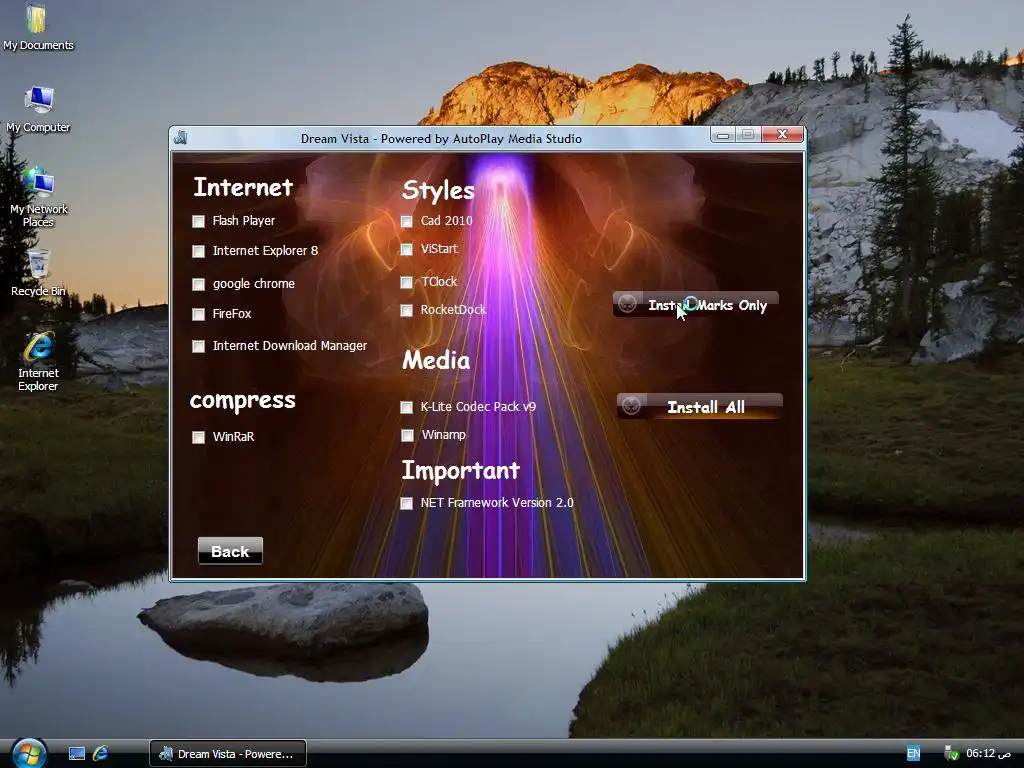The height and width of the screenshot is (768, 1024).
Task: Check the TClock checkbox
Action: coord(406,282)
